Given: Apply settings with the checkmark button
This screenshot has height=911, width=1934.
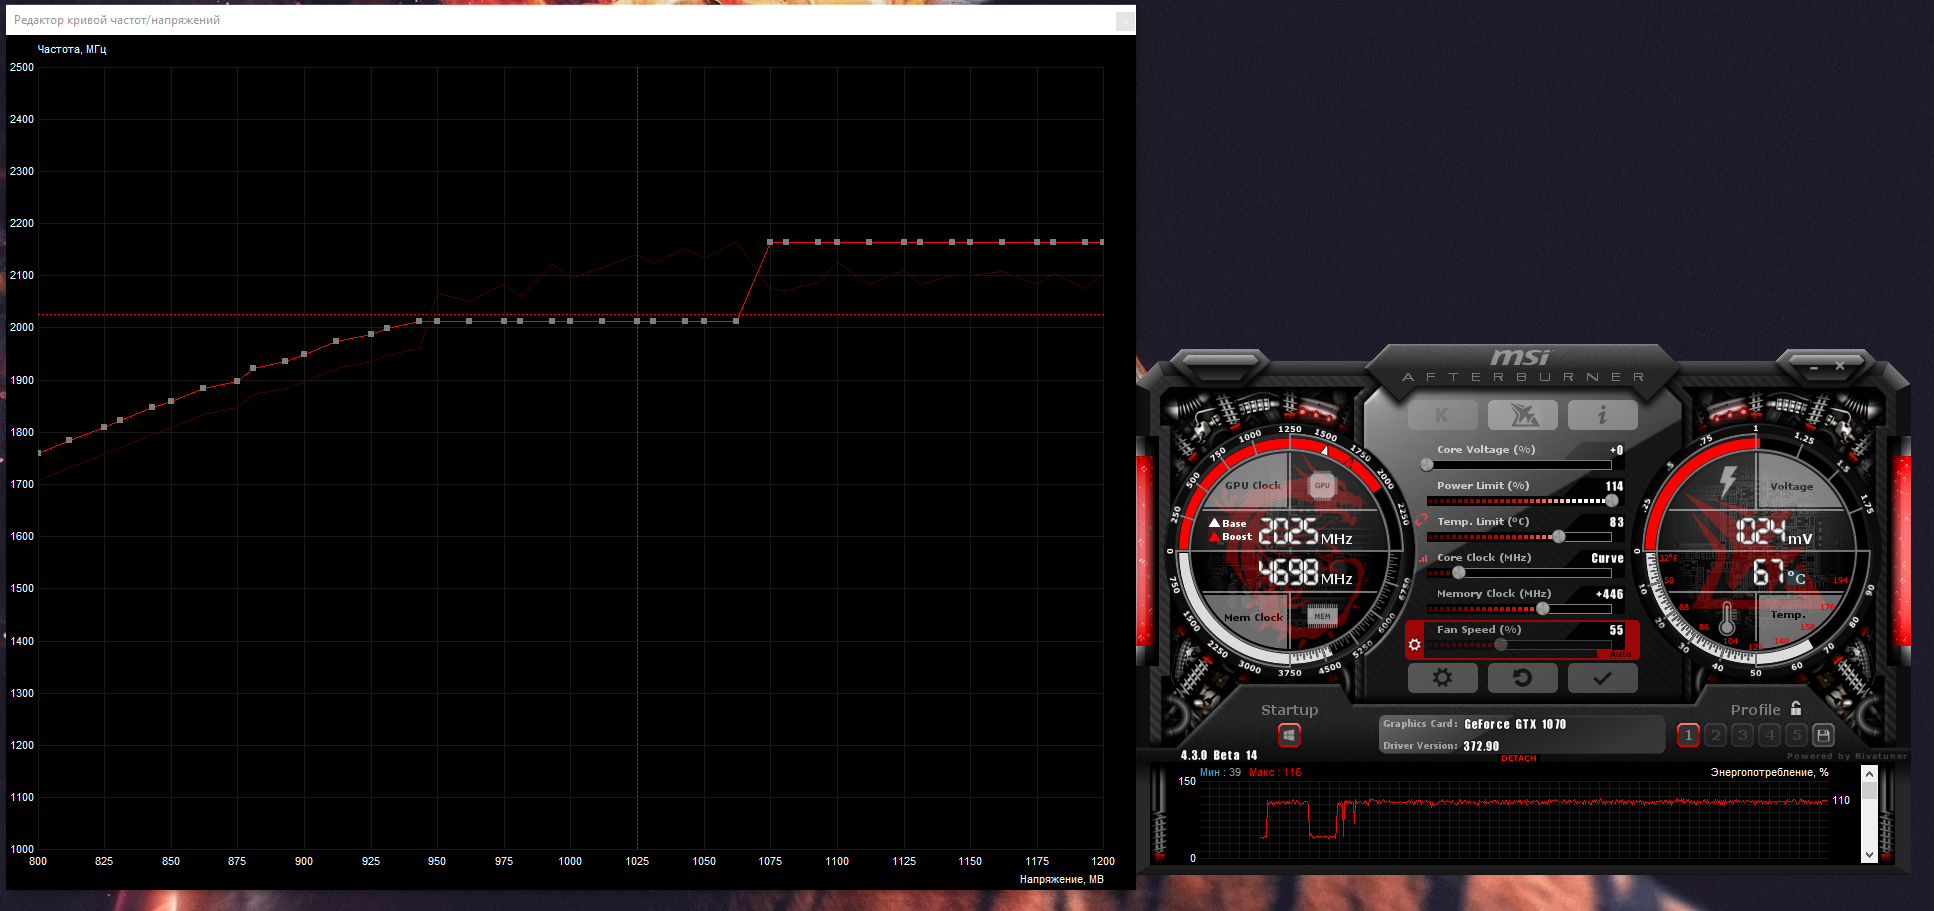Looking at the screenshot, I should (1602, 678).
